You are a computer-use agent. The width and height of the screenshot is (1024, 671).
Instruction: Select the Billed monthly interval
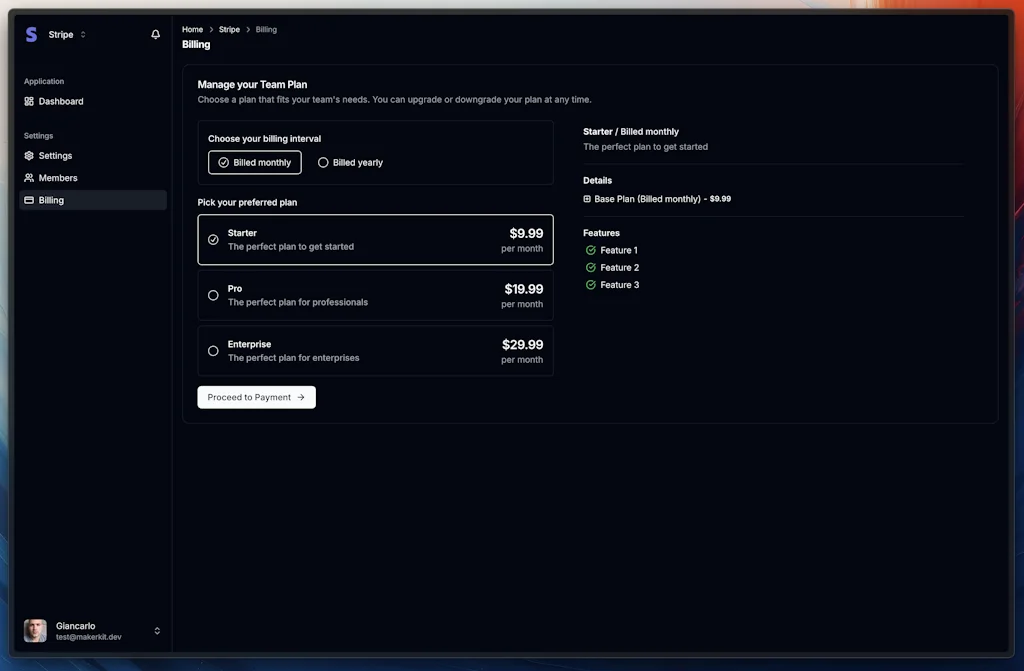254,162
